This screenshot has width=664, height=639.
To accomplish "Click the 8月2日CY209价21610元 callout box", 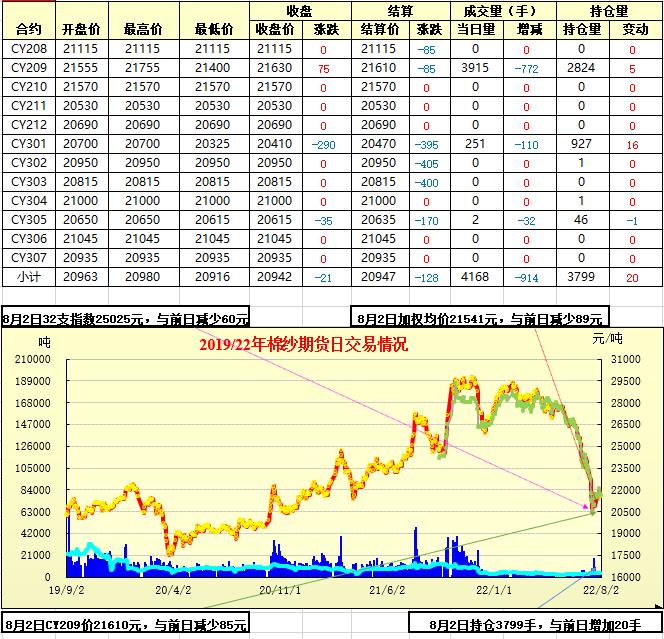I will click(x=126, y=625).
